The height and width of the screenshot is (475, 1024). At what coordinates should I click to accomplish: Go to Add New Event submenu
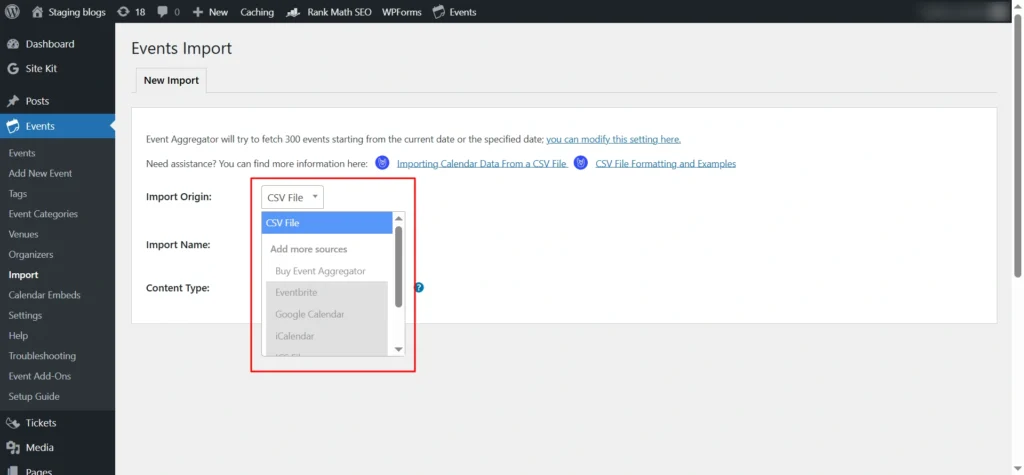coord(40,174)
